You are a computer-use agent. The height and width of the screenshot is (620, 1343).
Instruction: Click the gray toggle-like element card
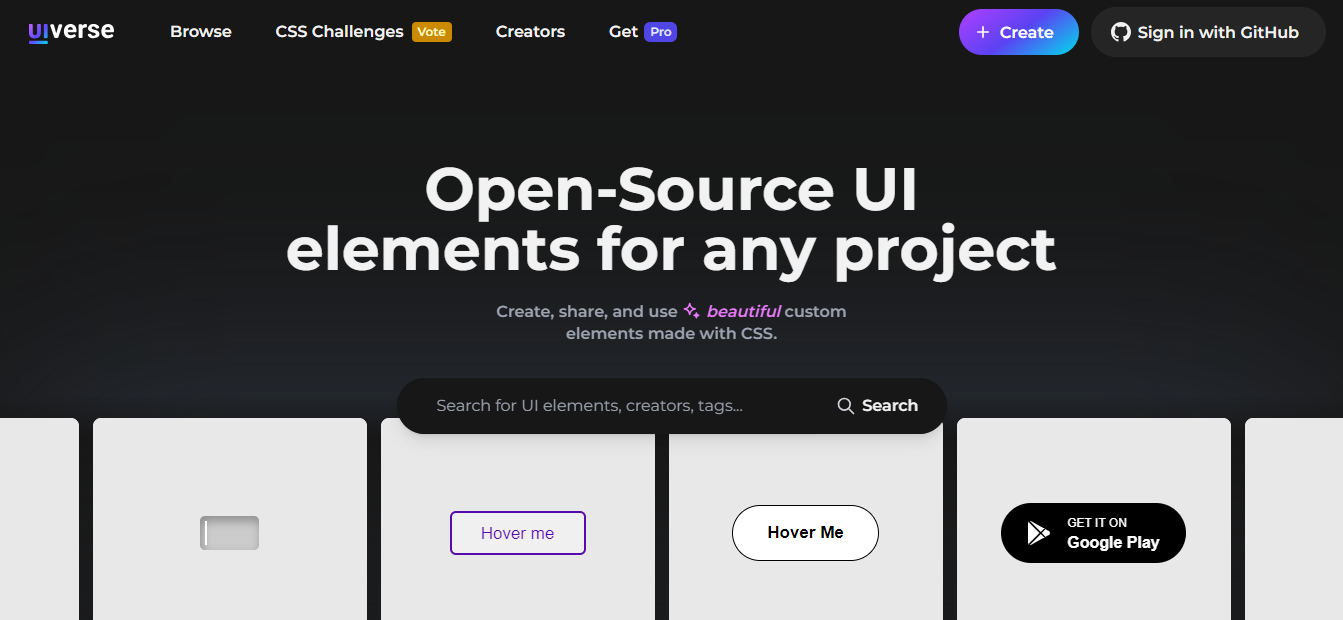[x=230, y=533]
